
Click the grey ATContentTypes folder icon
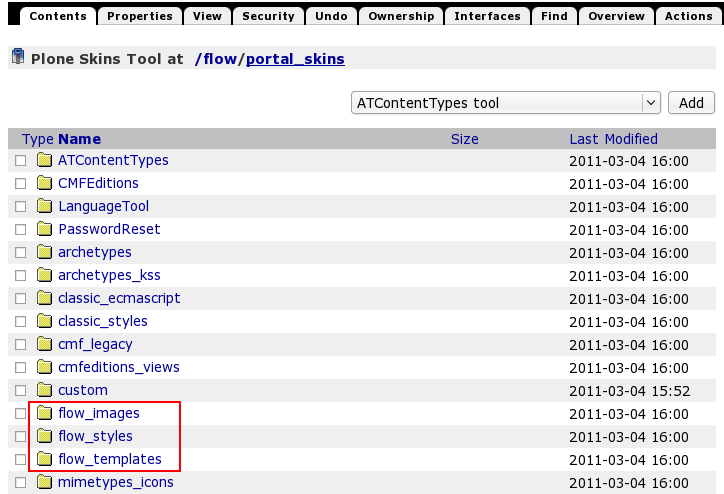(44, 160)
